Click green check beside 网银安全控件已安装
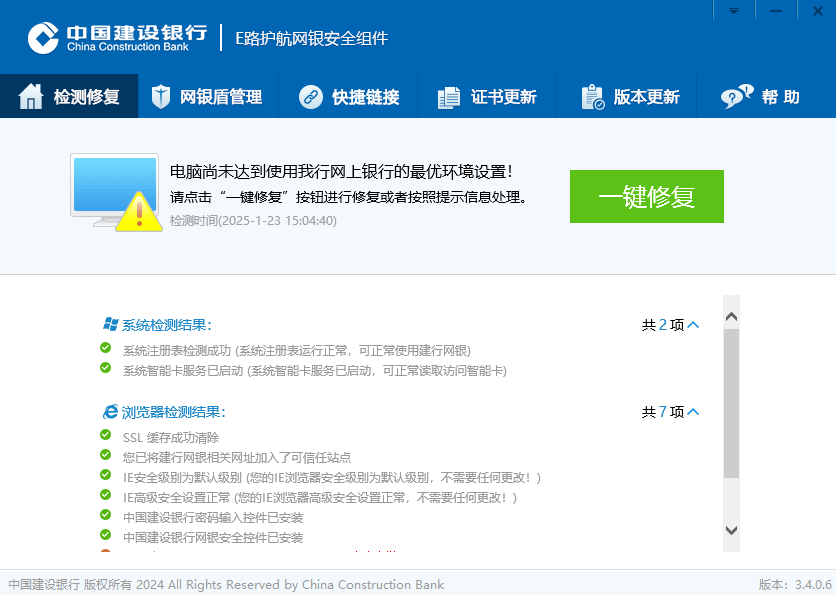 [x=106, y=534]
